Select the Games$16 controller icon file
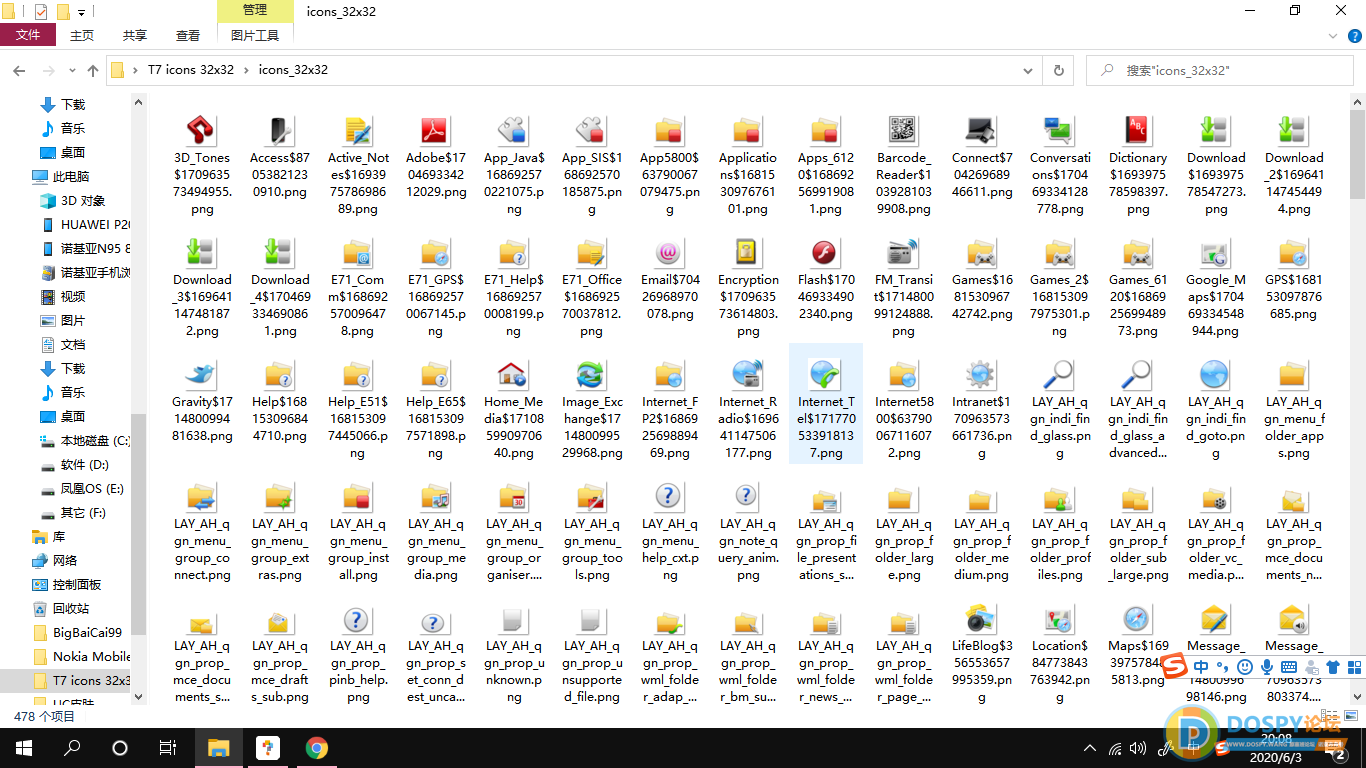This screenshot has width=1366, height=768. tap(982, 280)
